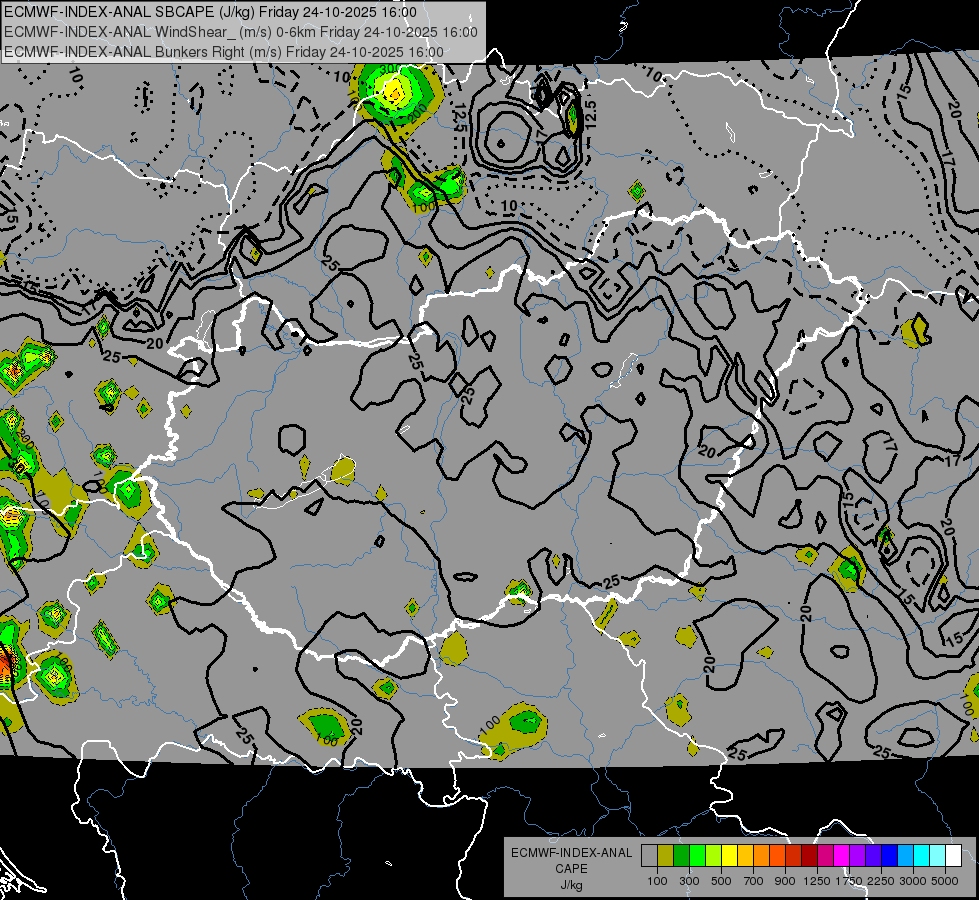The image size is (979, 900).
Task: Click the legend tick label 1750
Action: click(x=849, y=881)
